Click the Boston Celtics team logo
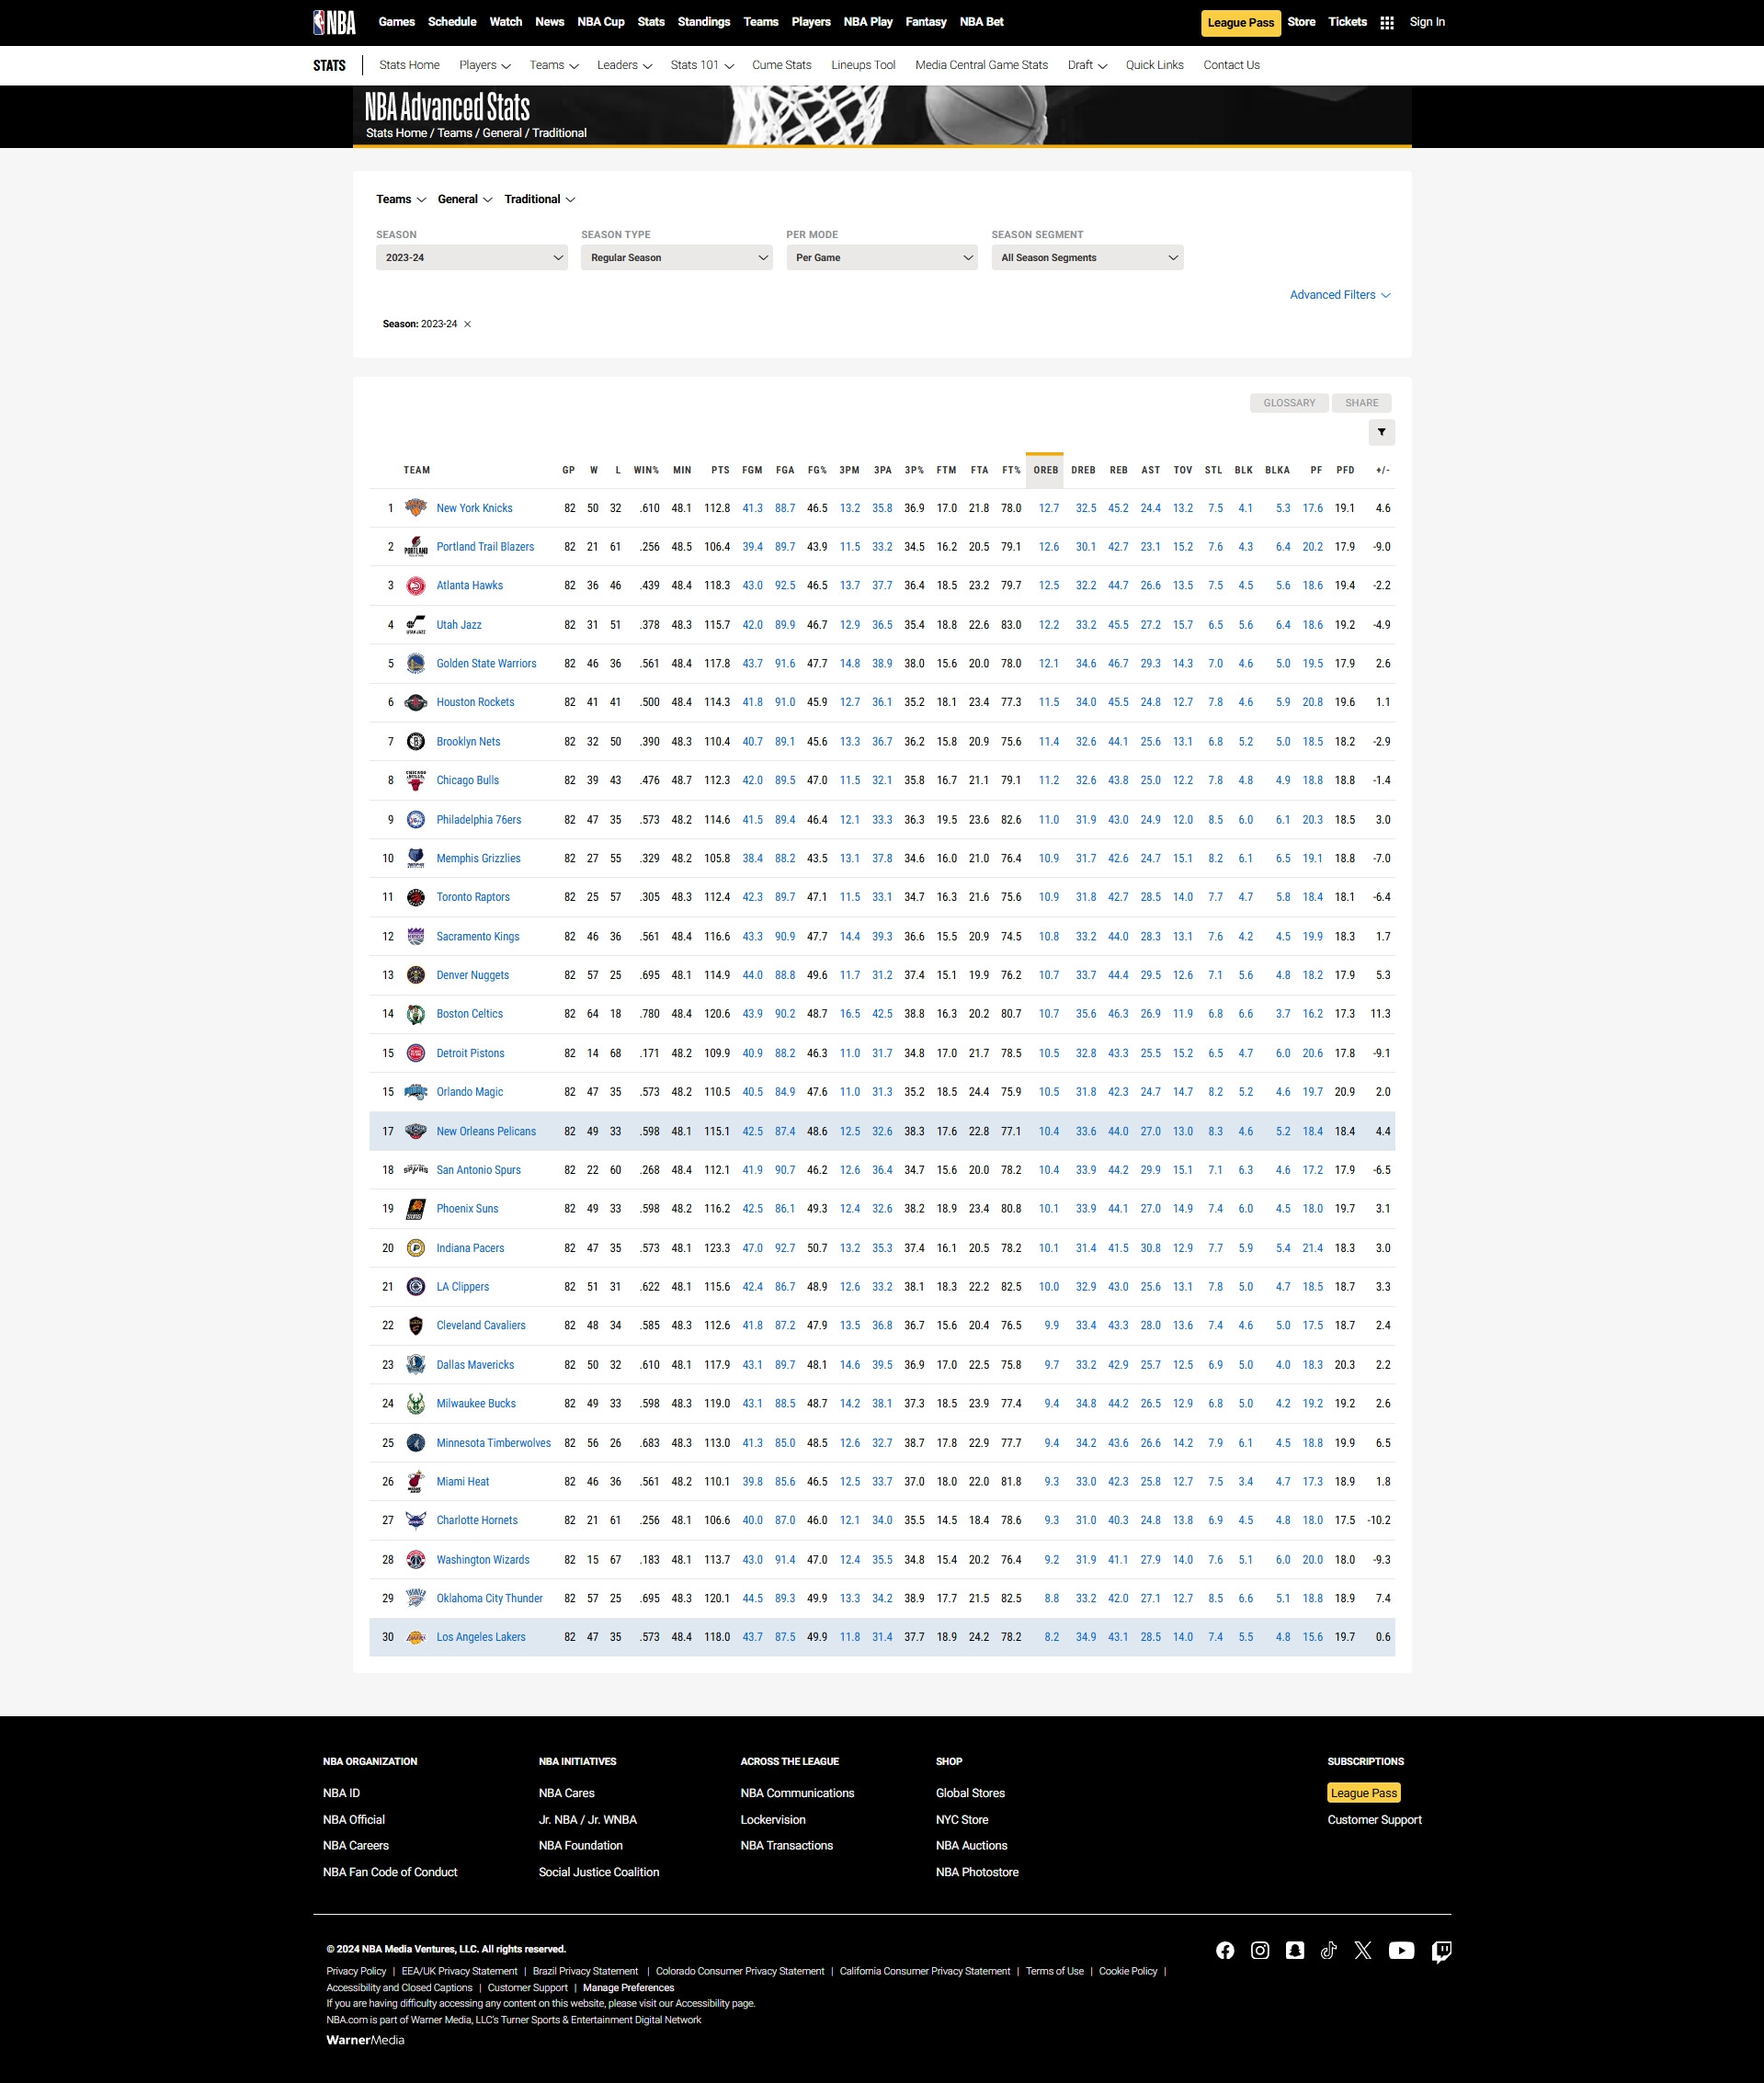Image resolution: width=1764 pixels, height=2083 pixels. tap(416, 1014)
